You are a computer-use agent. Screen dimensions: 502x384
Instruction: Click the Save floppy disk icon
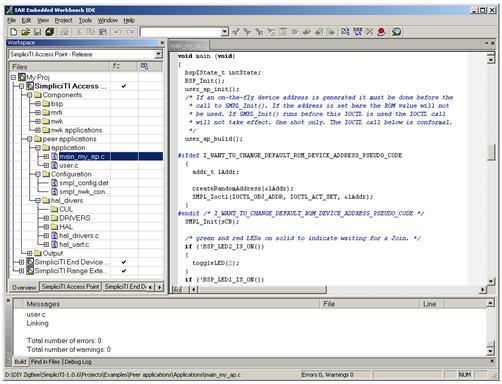[x=37, y=32]
